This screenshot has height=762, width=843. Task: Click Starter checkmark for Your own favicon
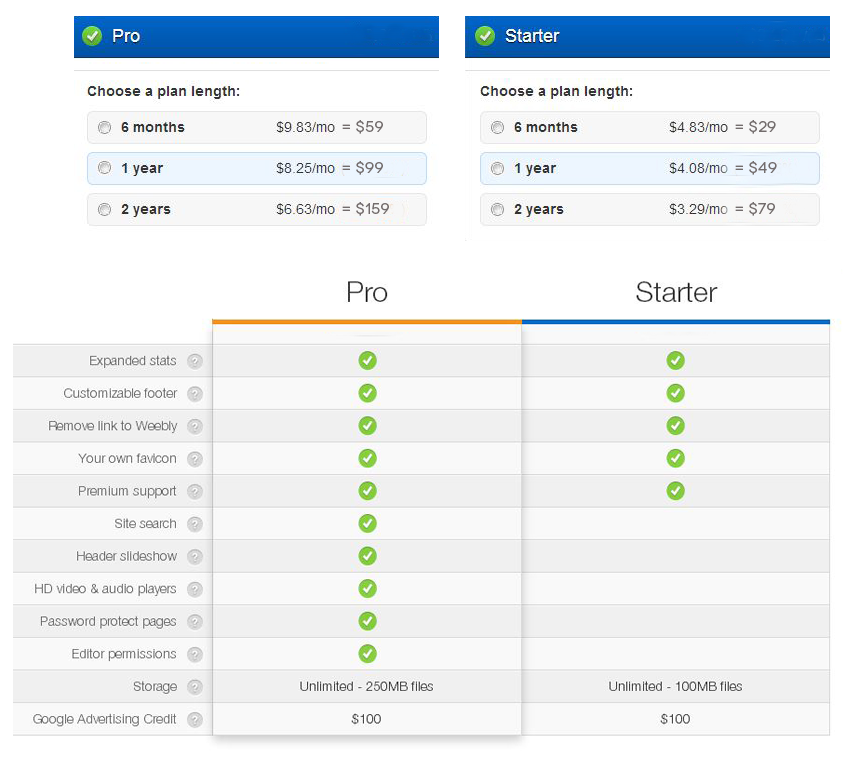click(676, 458)
